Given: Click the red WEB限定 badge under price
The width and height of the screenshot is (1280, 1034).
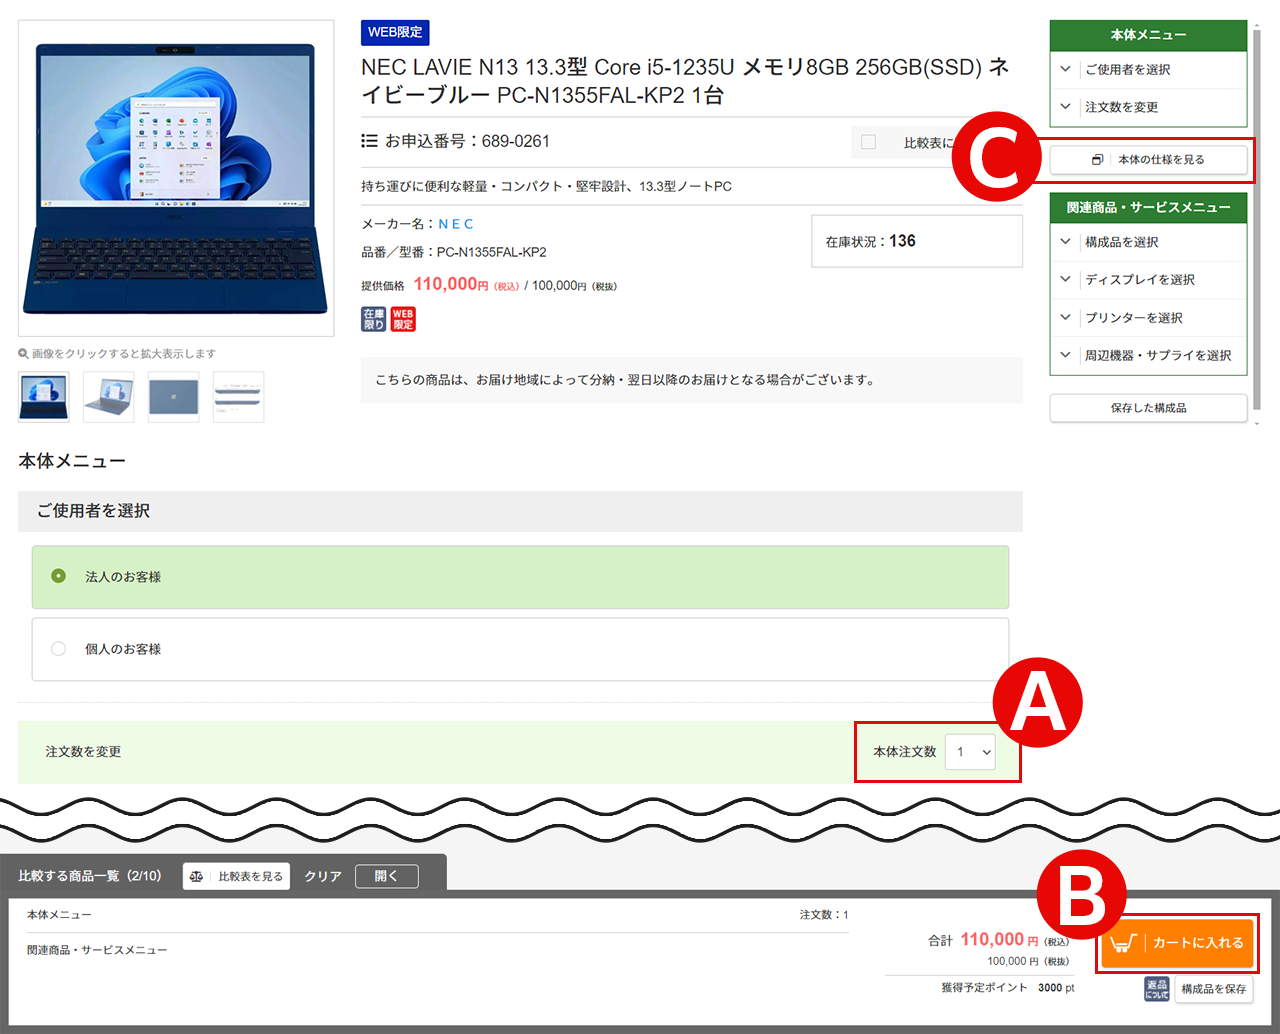Looking at the screenshot, I should coord(403,319).
